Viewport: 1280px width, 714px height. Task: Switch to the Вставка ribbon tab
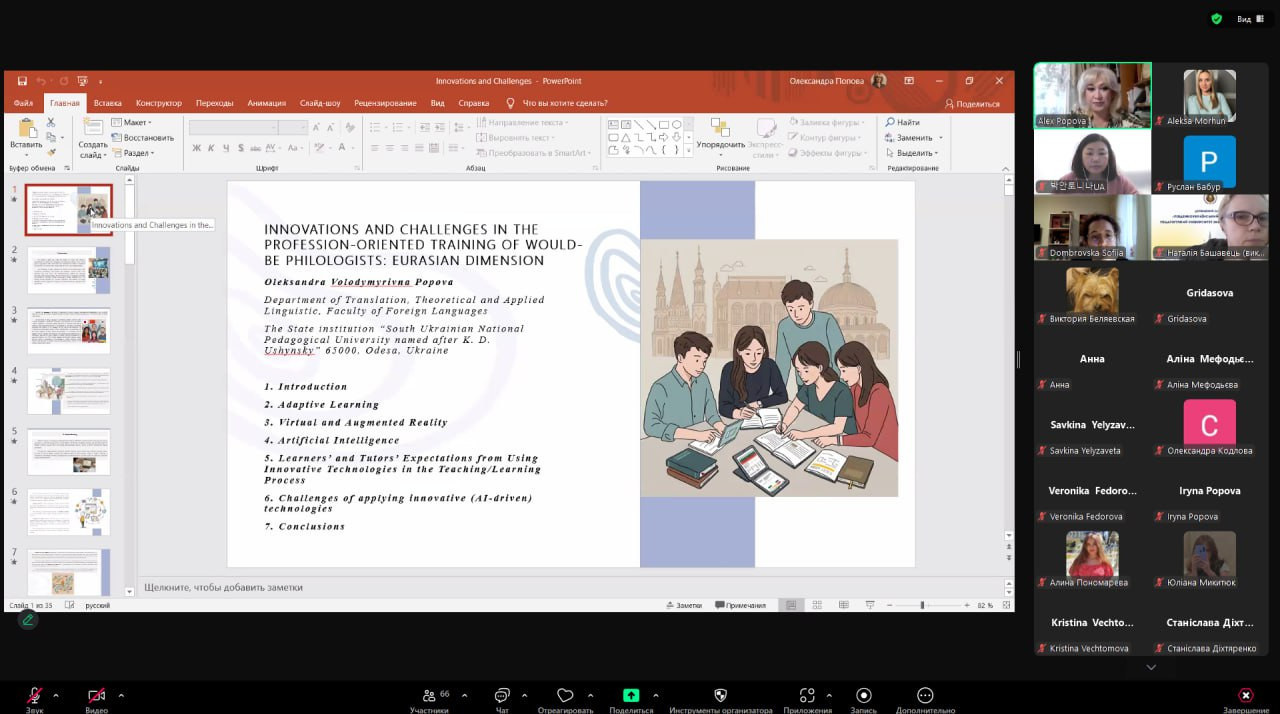(x=107, y=103)
